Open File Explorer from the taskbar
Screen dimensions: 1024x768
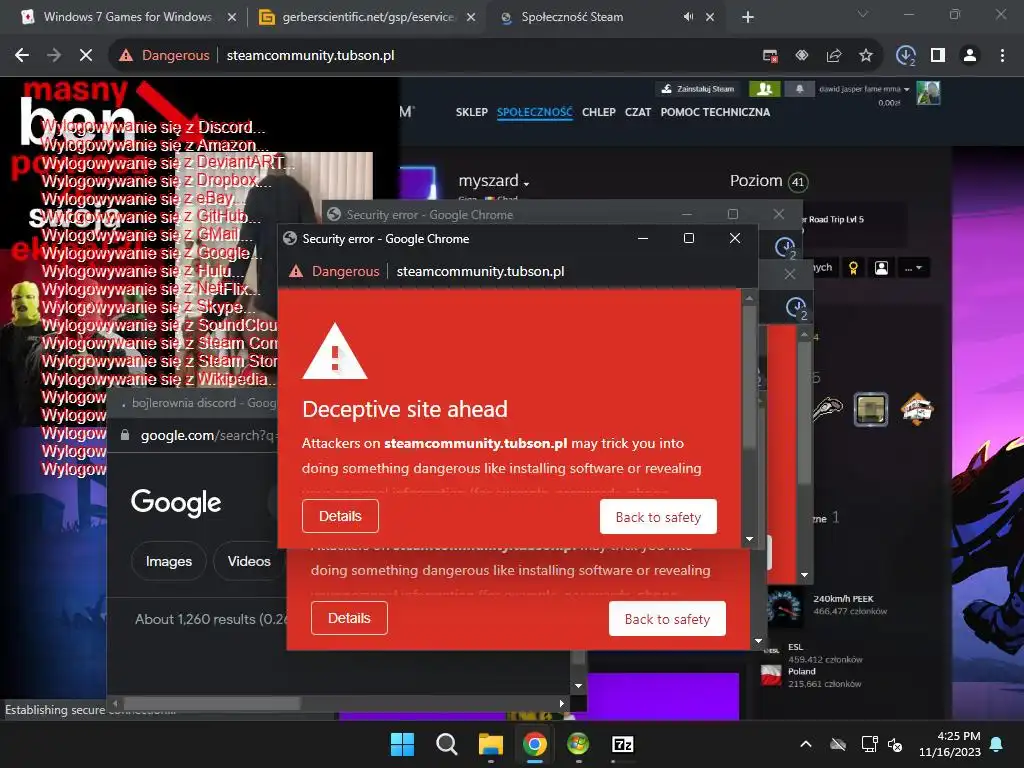coord(490,744)
